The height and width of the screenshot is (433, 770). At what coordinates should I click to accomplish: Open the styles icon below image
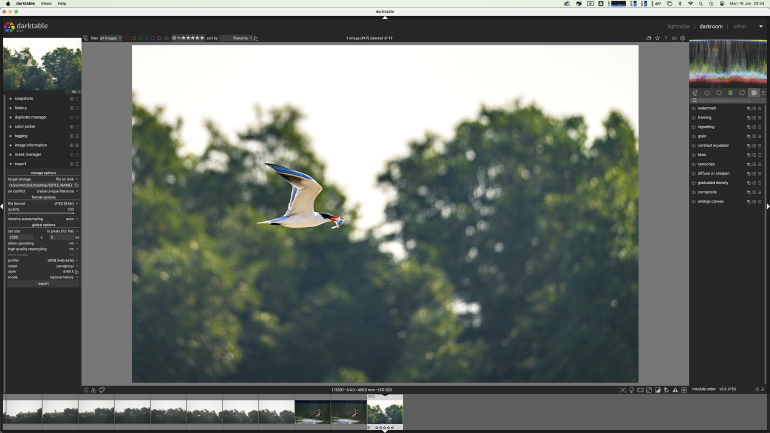coord(94,390)
